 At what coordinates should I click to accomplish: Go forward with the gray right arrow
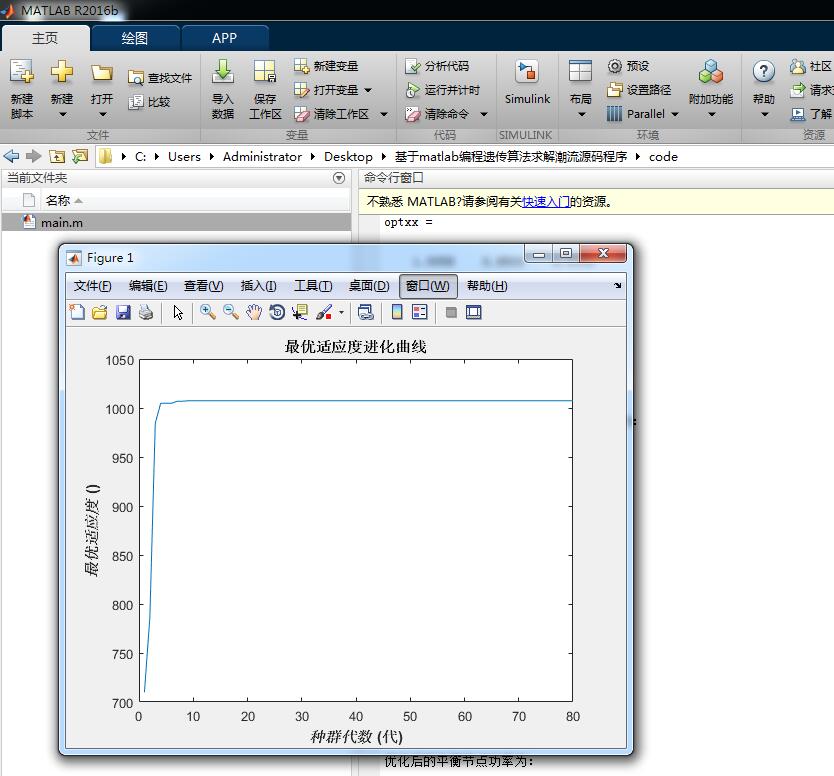click(34, 156)
